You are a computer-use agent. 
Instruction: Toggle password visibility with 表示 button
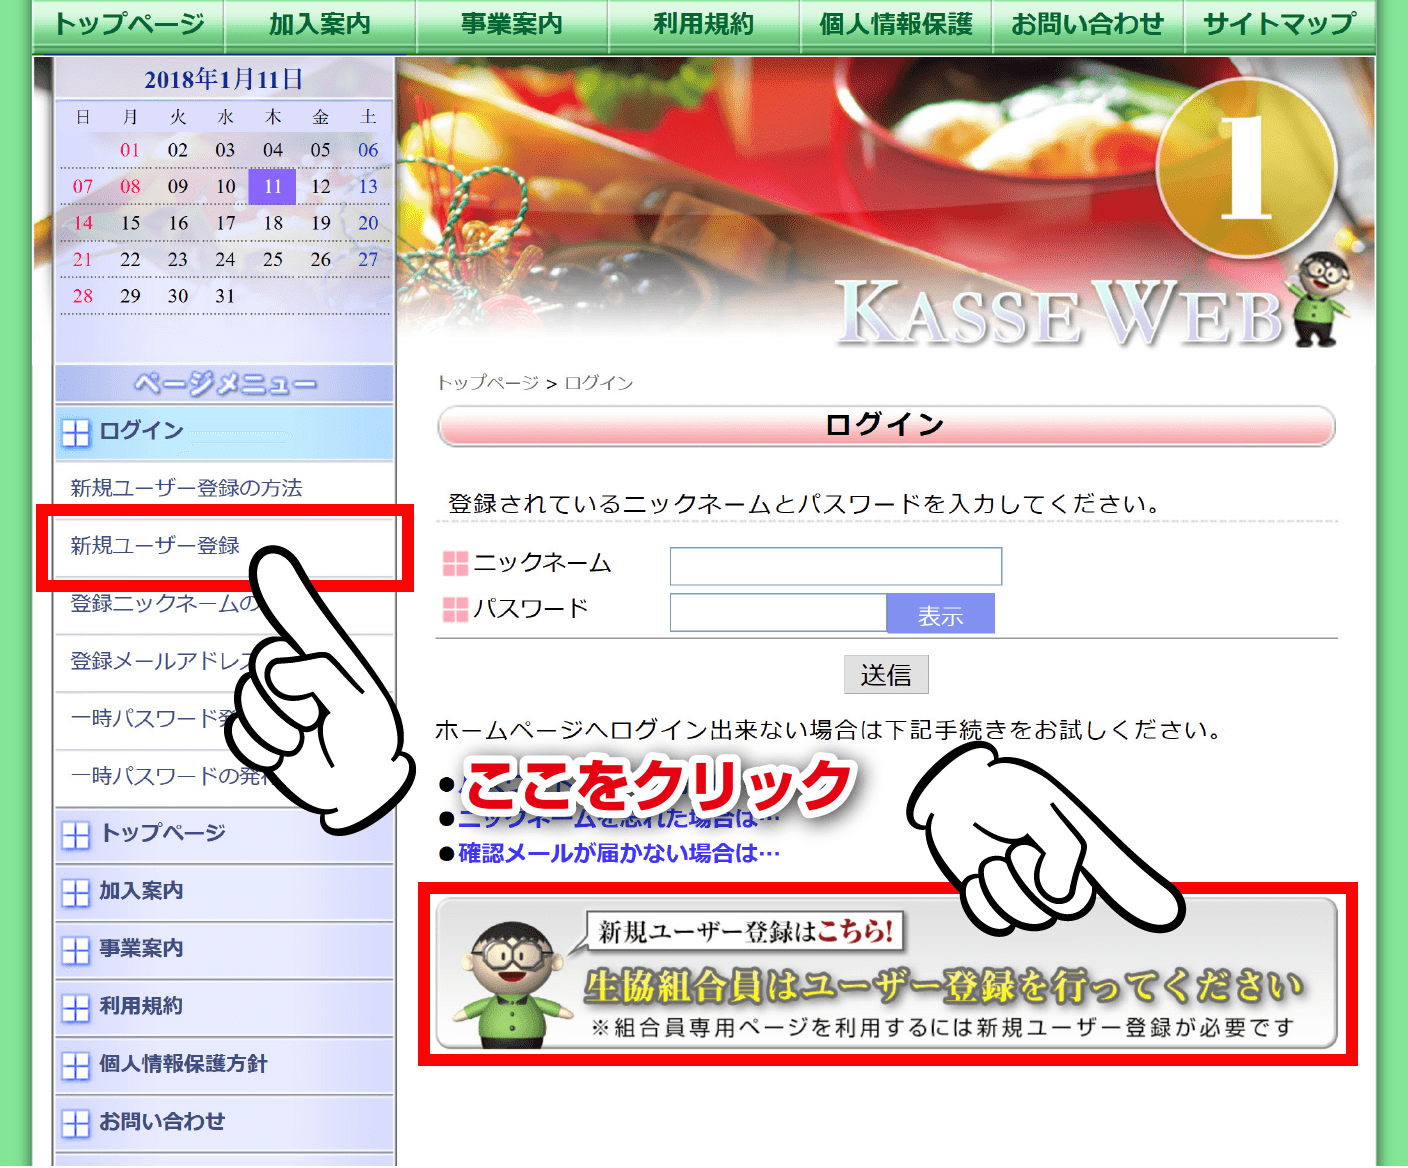coord(941,614)
